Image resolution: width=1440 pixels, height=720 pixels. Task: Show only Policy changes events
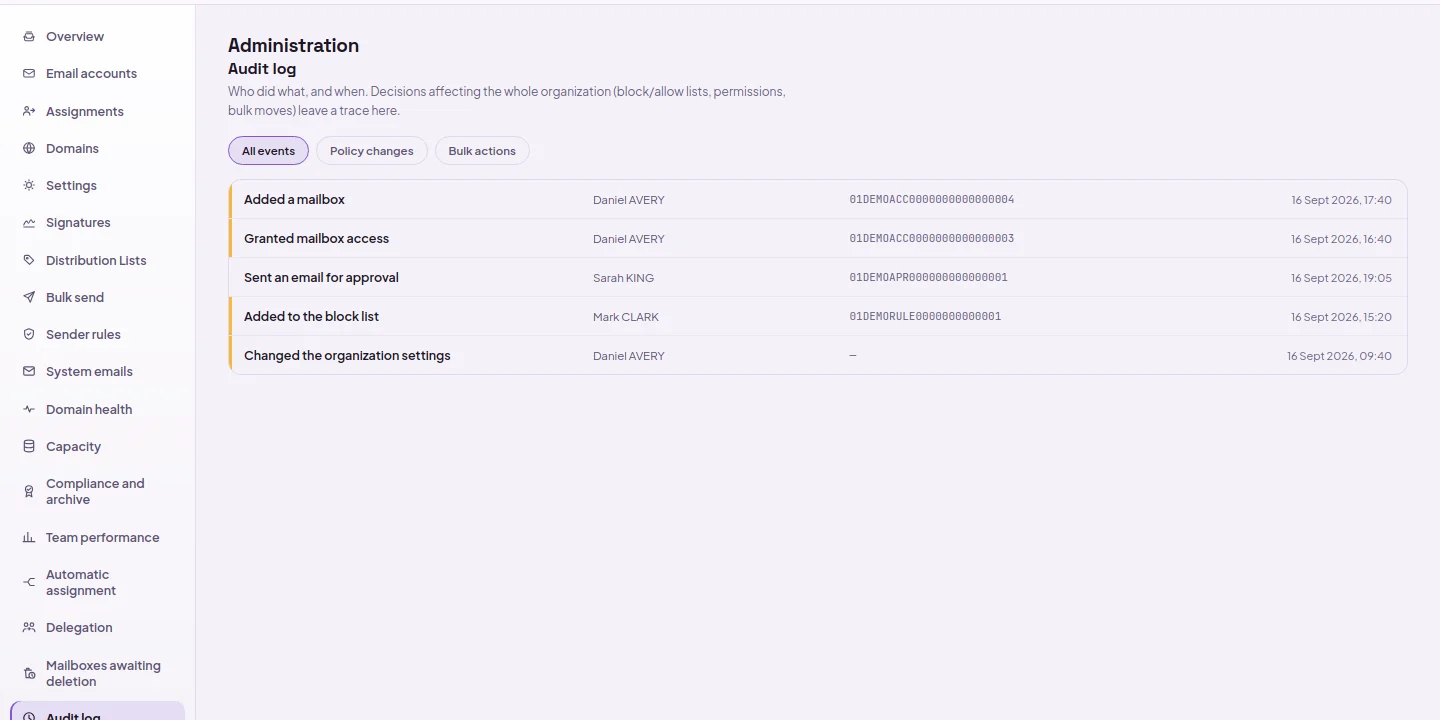coord(372,151)
